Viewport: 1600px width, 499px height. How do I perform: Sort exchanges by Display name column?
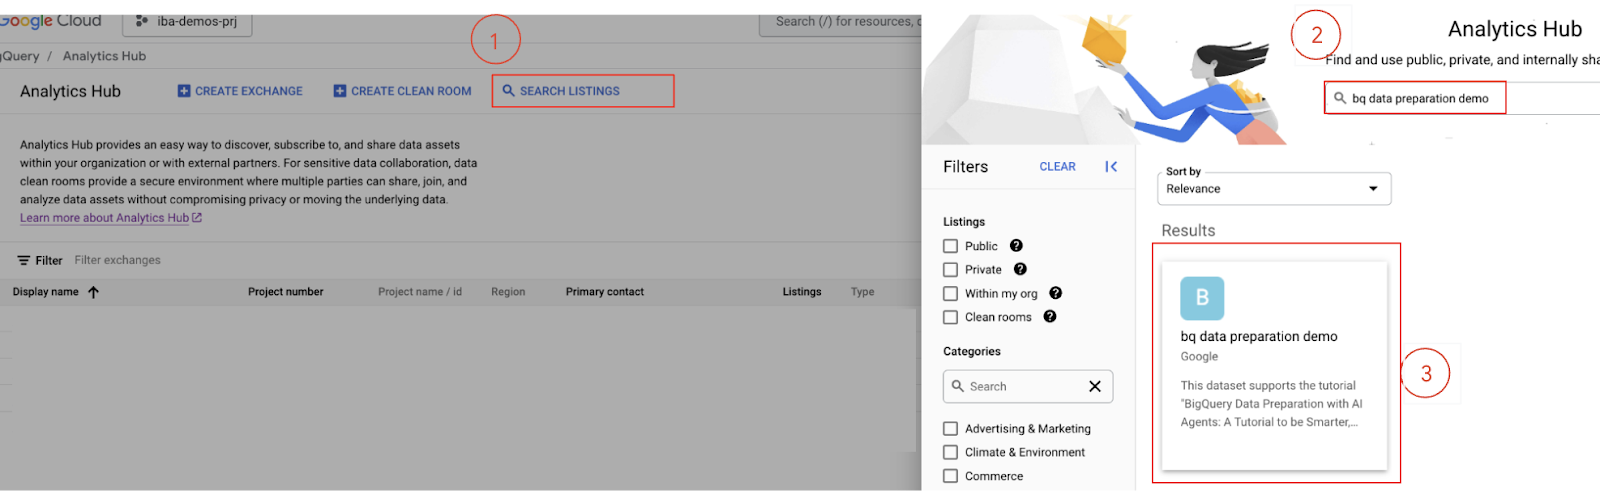click(46, 292)
